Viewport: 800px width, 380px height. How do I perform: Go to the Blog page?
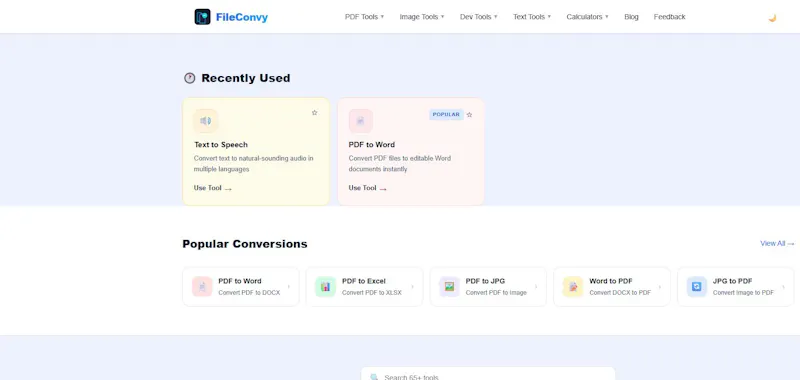point(631,17)
